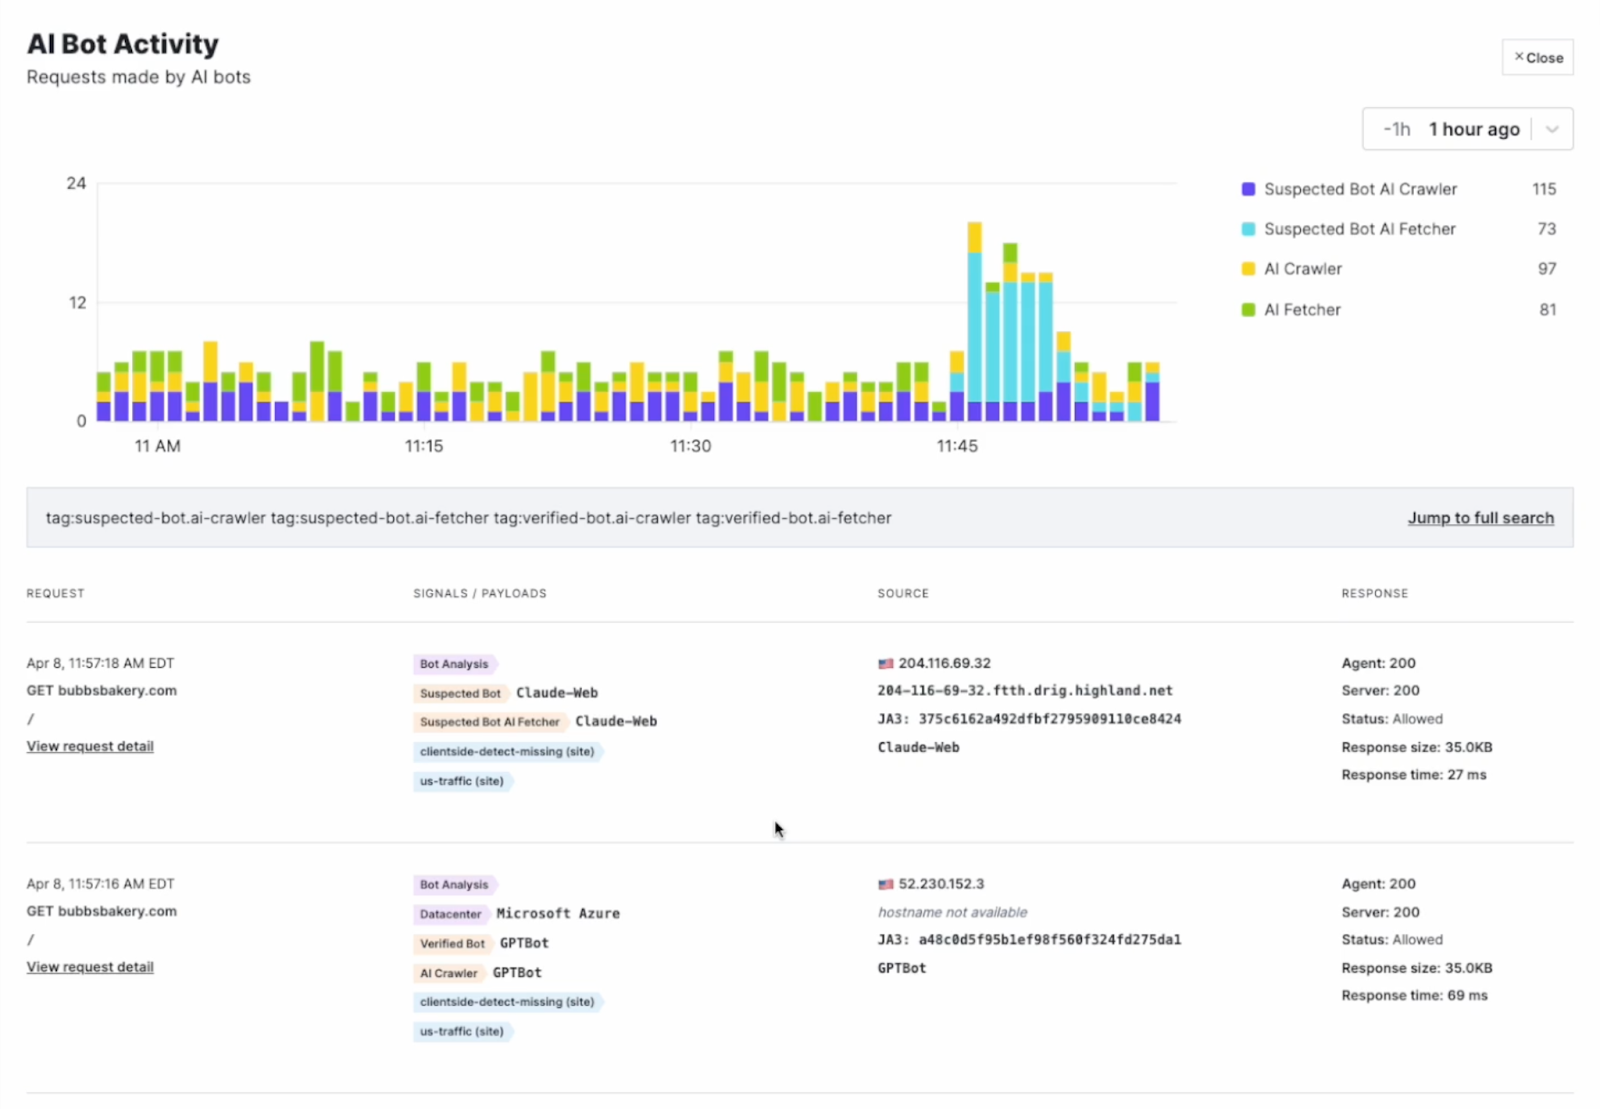Click the chevron beside the time selector
Screen dimensions: 1600x1109
pyautogui.click(x=1552, y=128)
